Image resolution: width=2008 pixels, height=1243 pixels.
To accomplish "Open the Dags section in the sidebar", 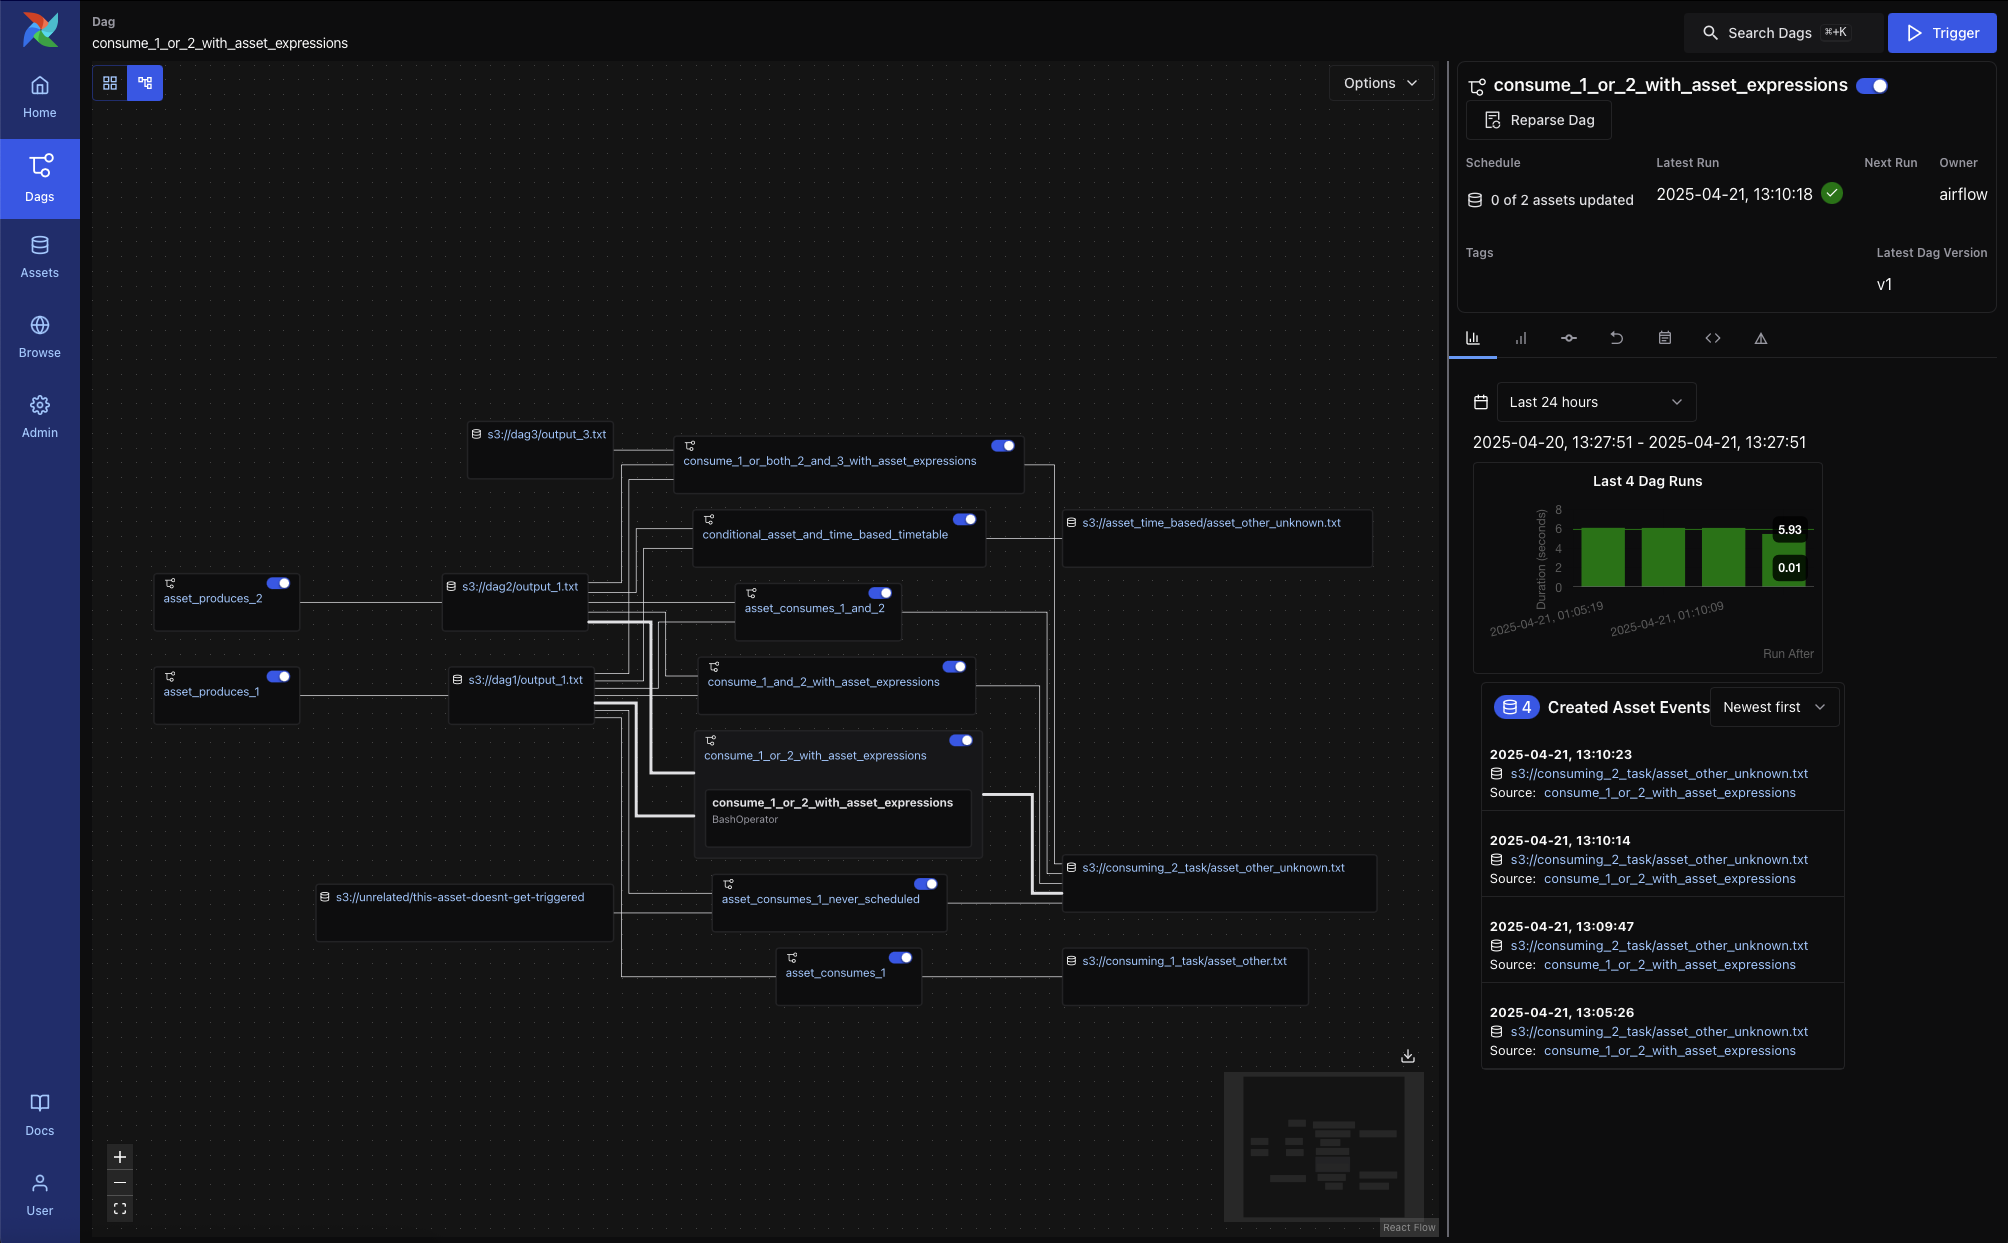I will (x=40, y=178).
